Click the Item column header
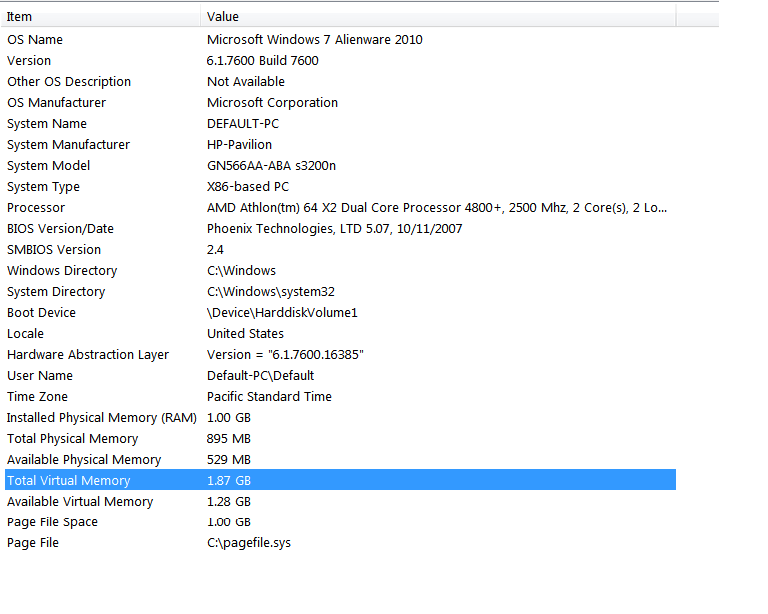Screen dimensions: 768x614 coord(20,16)
